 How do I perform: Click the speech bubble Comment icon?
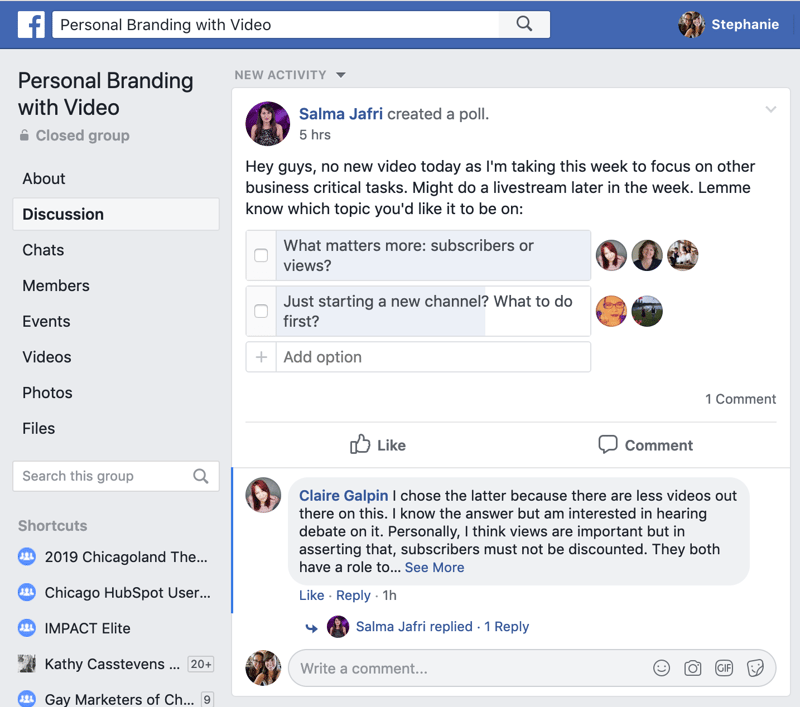[x=607, y=445]
